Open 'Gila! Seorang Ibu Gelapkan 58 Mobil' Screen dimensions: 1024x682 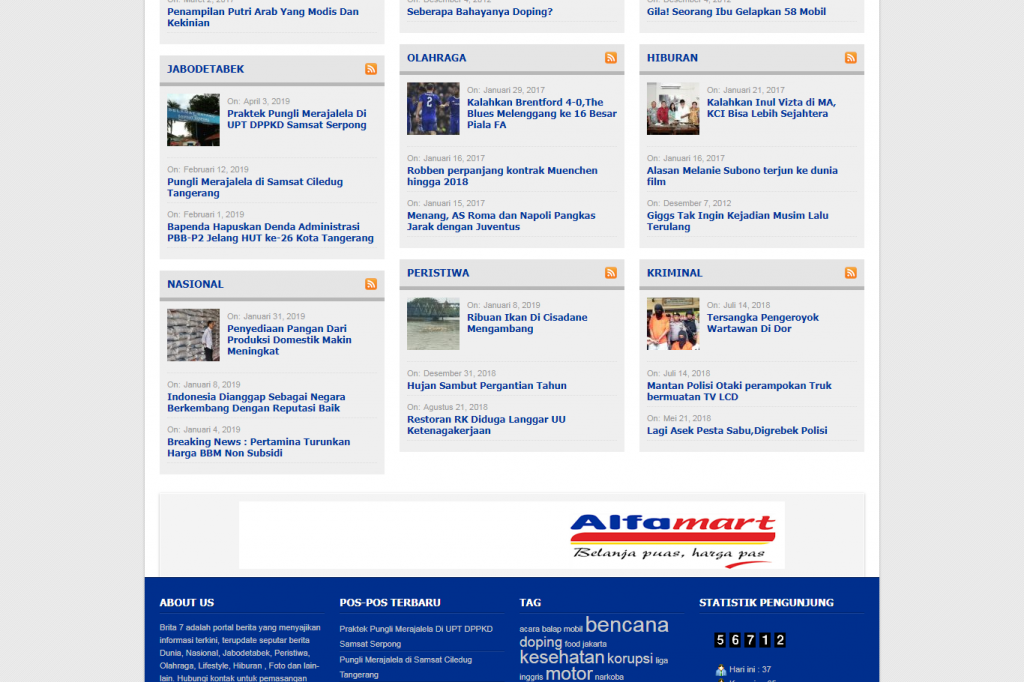[x=736, y=12]
